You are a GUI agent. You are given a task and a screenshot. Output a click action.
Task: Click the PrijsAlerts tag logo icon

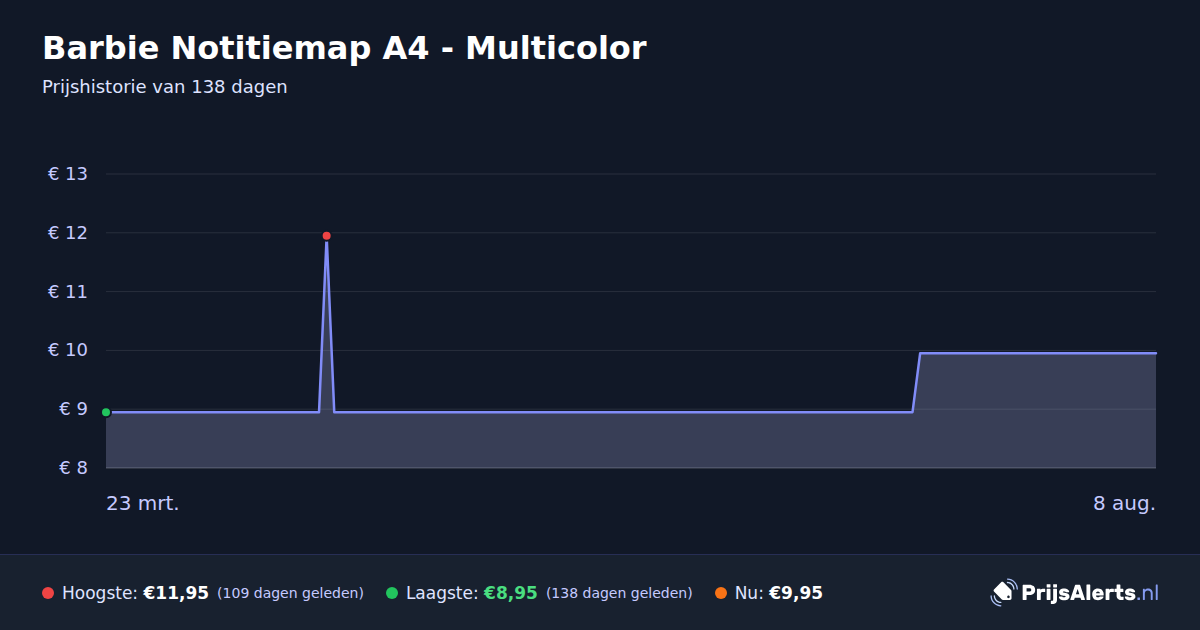[1003, 592]
